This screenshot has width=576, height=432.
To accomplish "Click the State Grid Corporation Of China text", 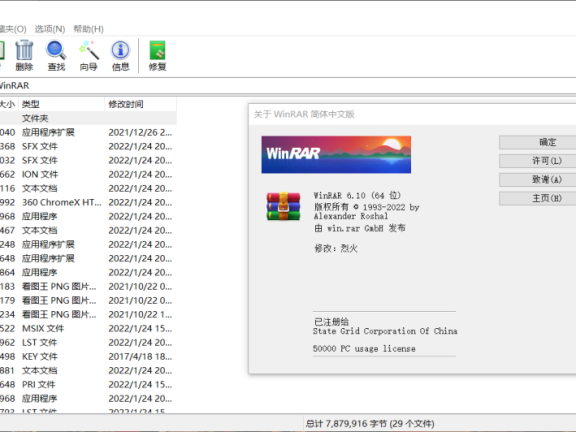I will (x=385, y=331).
